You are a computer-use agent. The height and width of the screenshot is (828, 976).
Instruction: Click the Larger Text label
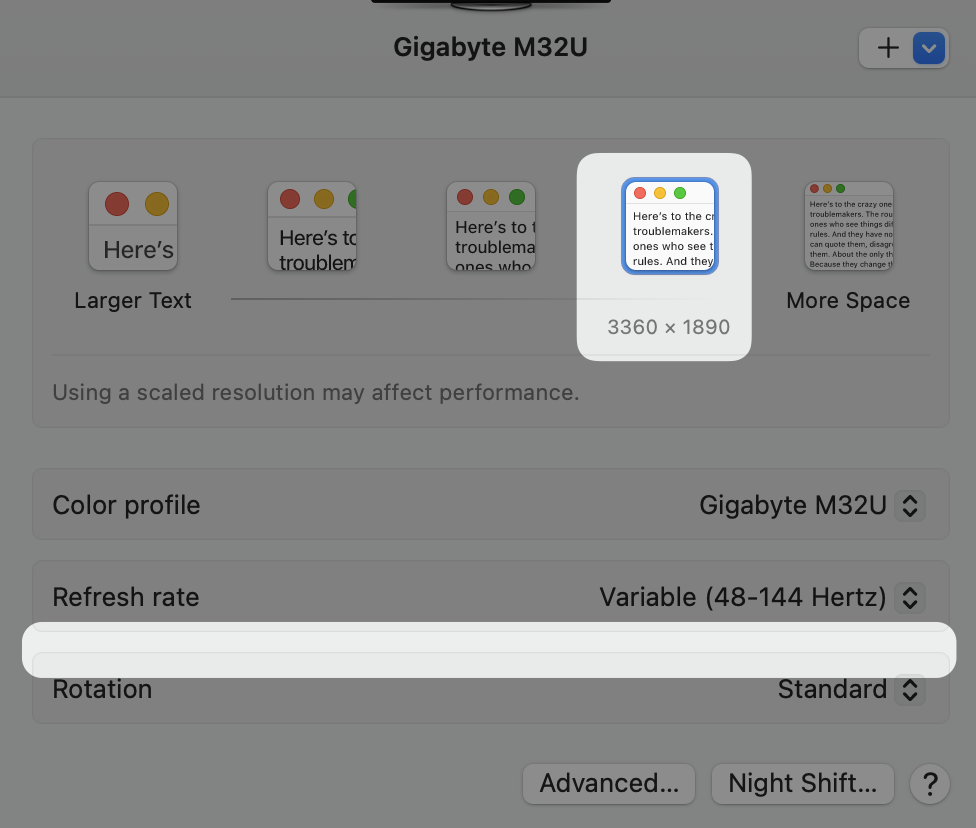(x=133, y=301)
